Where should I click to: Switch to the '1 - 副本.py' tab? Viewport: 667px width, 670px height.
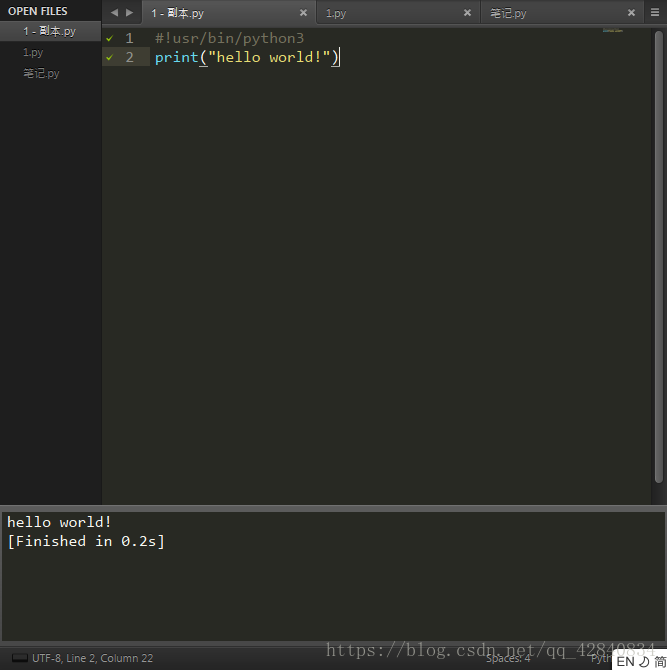click(229, 13)
